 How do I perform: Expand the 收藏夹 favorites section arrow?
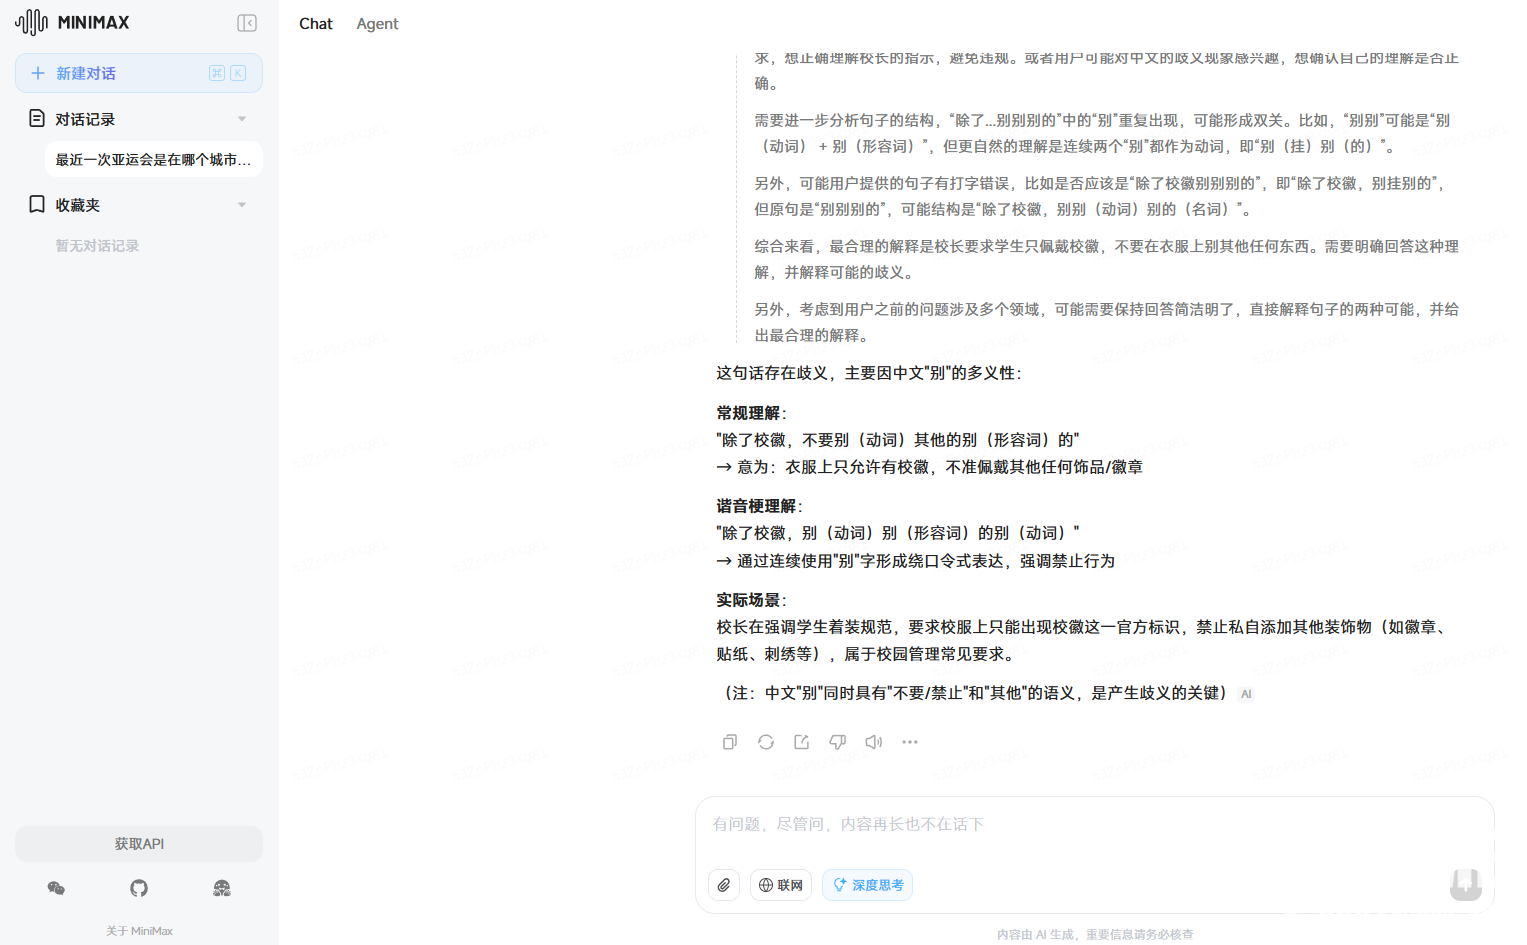click(x=242, y=205)
